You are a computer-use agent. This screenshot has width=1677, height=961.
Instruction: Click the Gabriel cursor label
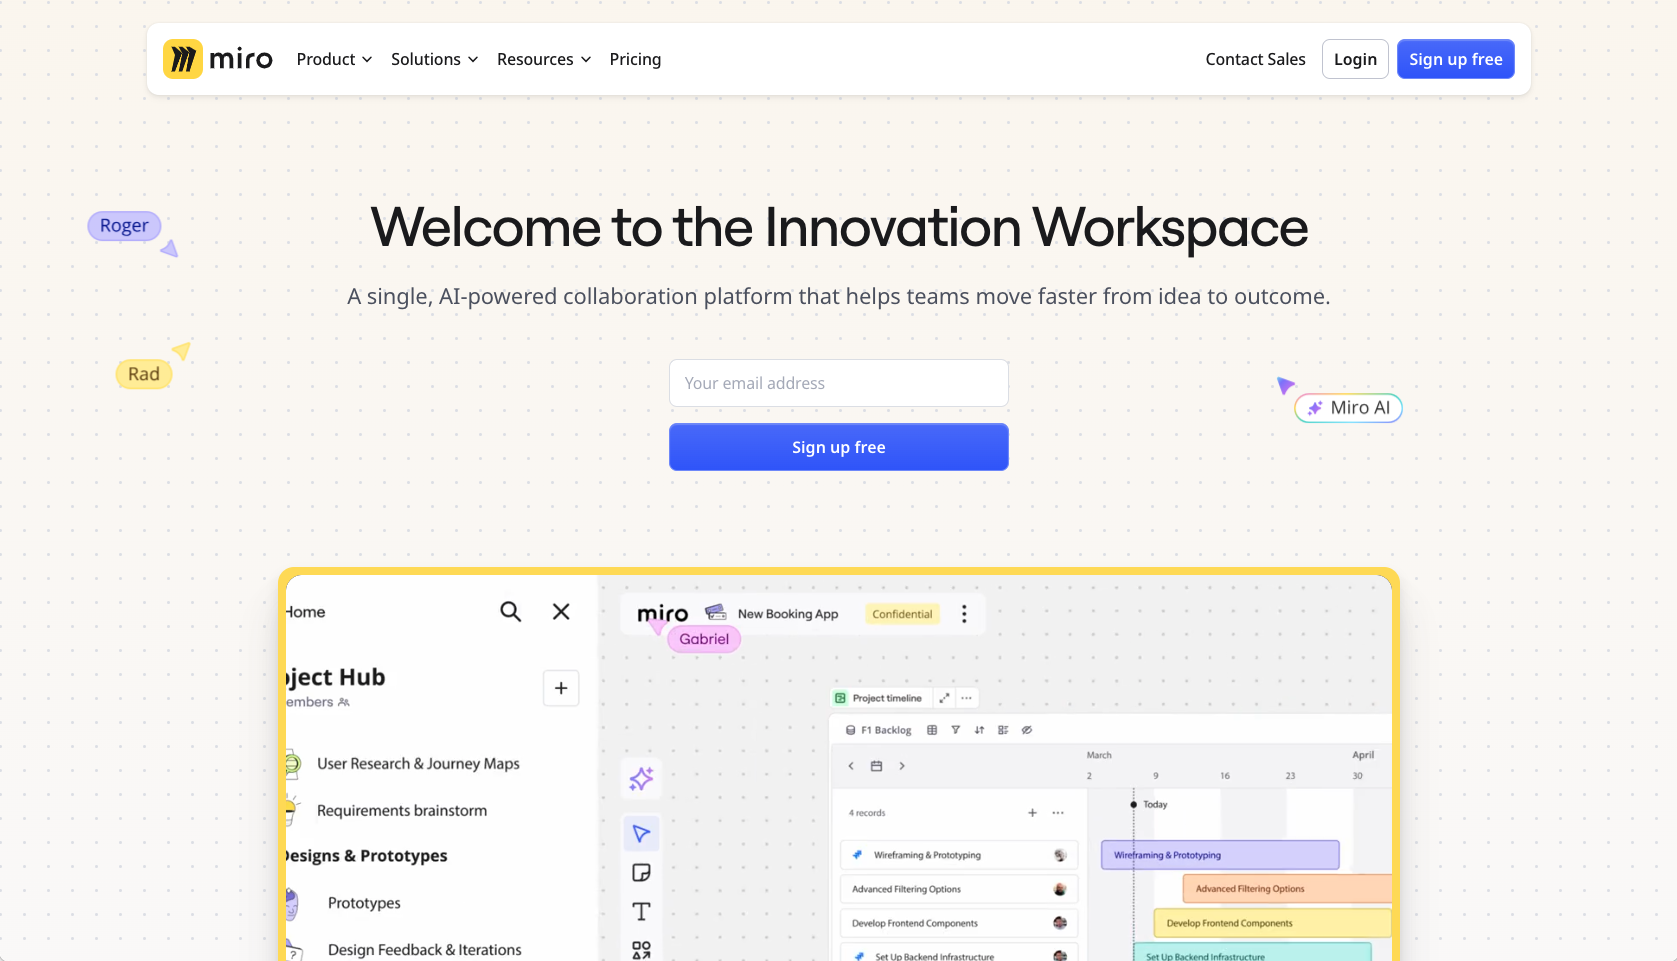[704, 639]
